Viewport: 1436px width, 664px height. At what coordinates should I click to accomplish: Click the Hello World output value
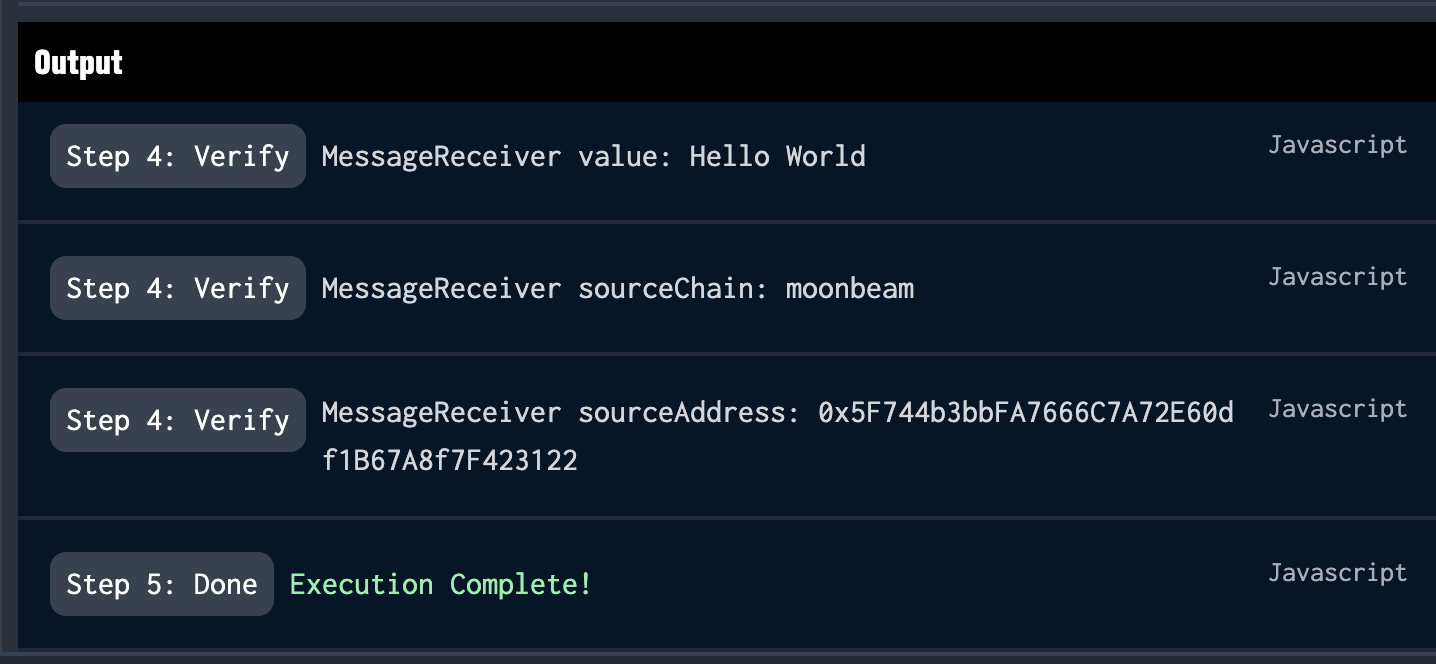777,156
